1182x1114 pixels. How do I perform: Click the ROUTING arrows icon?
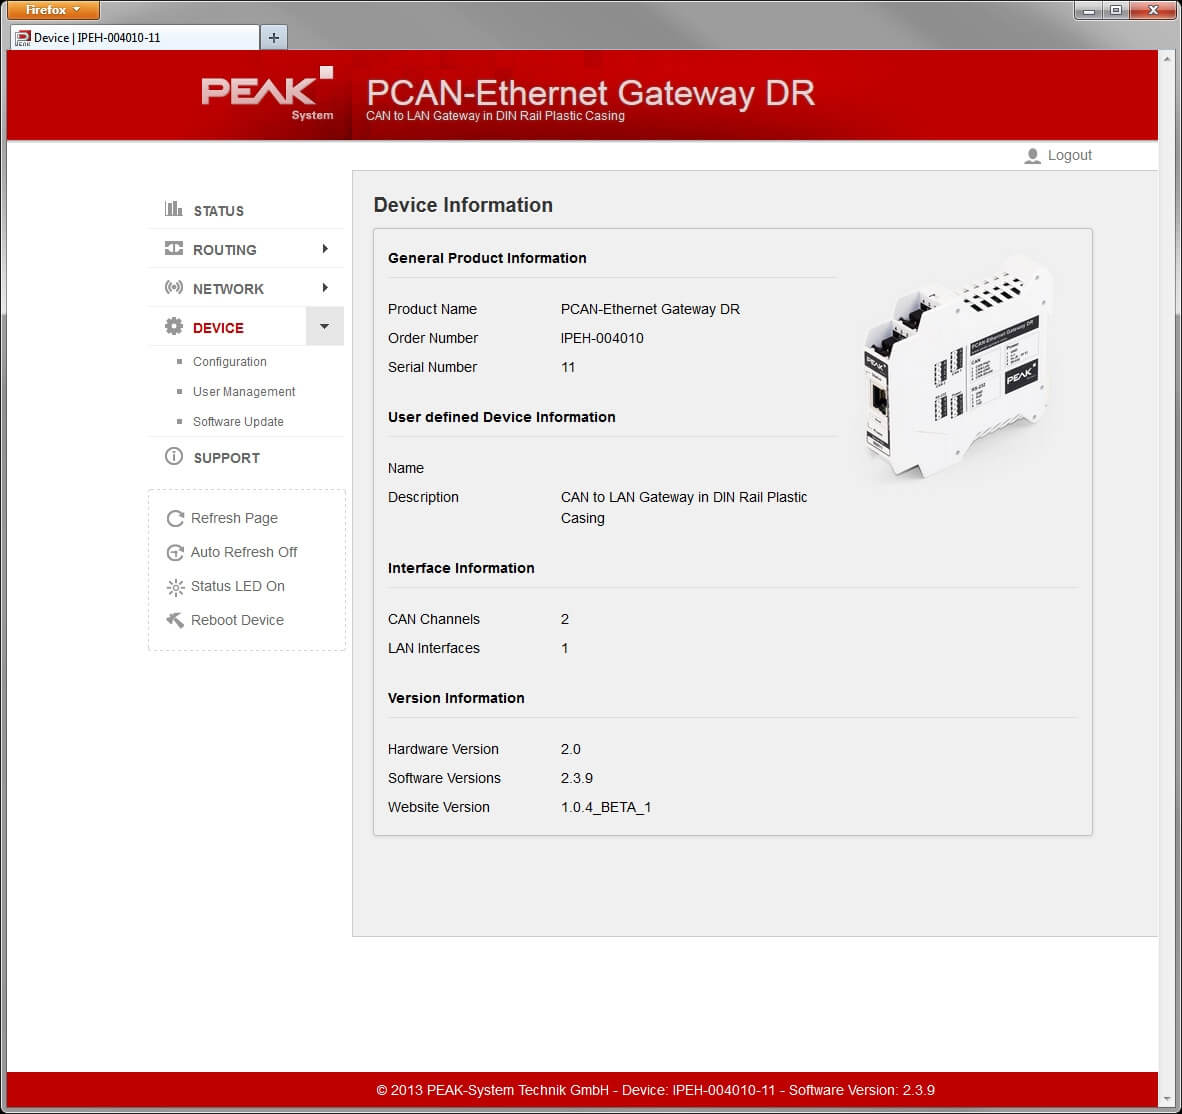(172, 248)
